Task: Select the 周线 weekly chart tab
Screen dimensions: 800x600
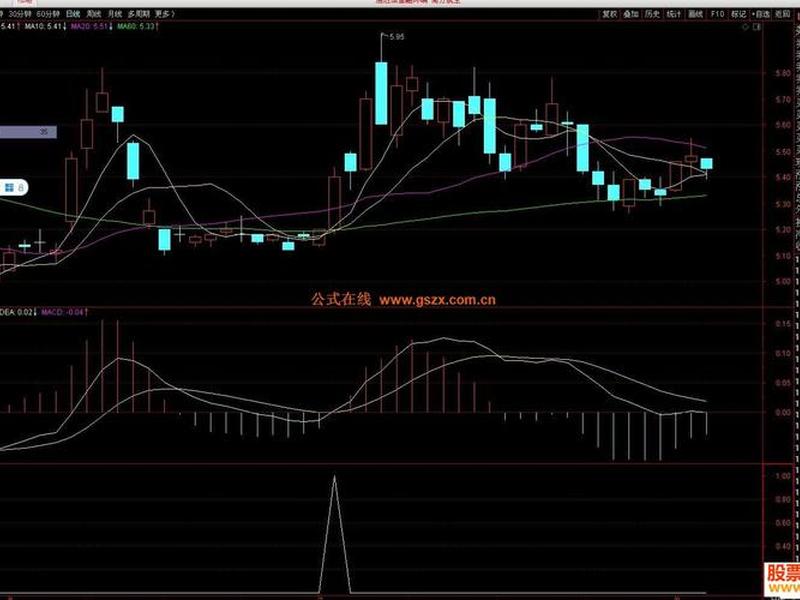Action: pos(94,14)
